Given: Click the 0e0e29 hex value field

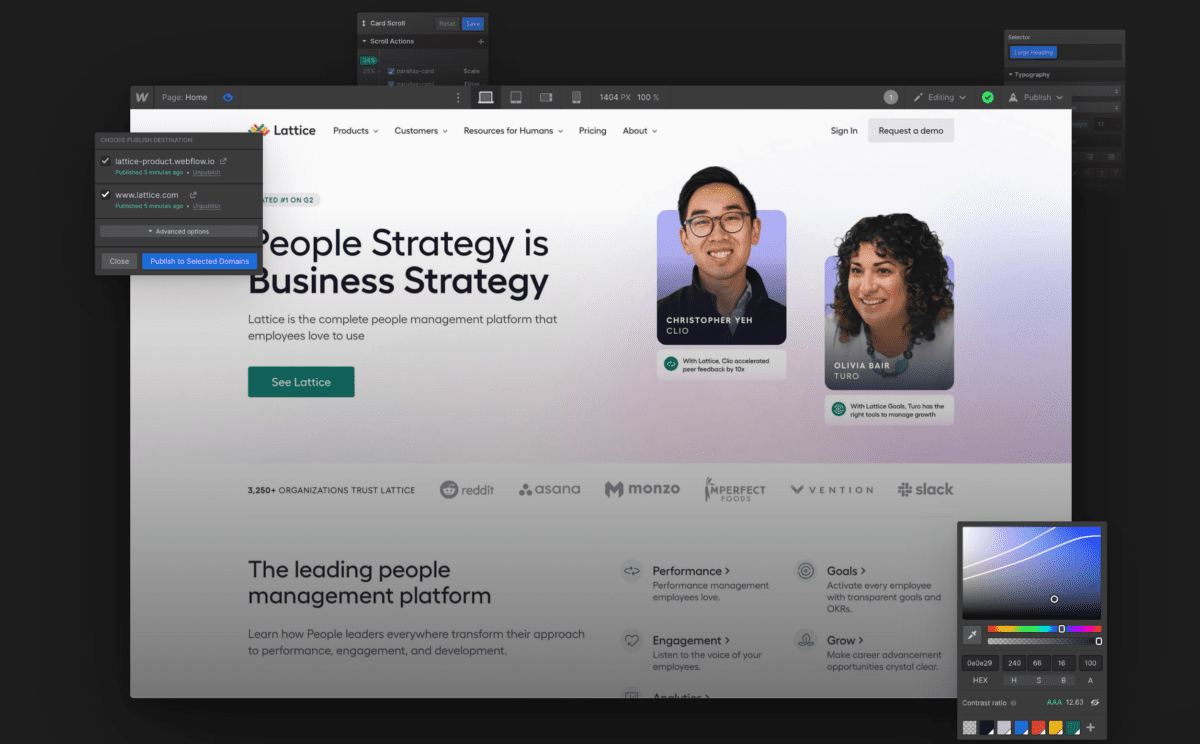Looking at the screenshot, I should point(979,662).
